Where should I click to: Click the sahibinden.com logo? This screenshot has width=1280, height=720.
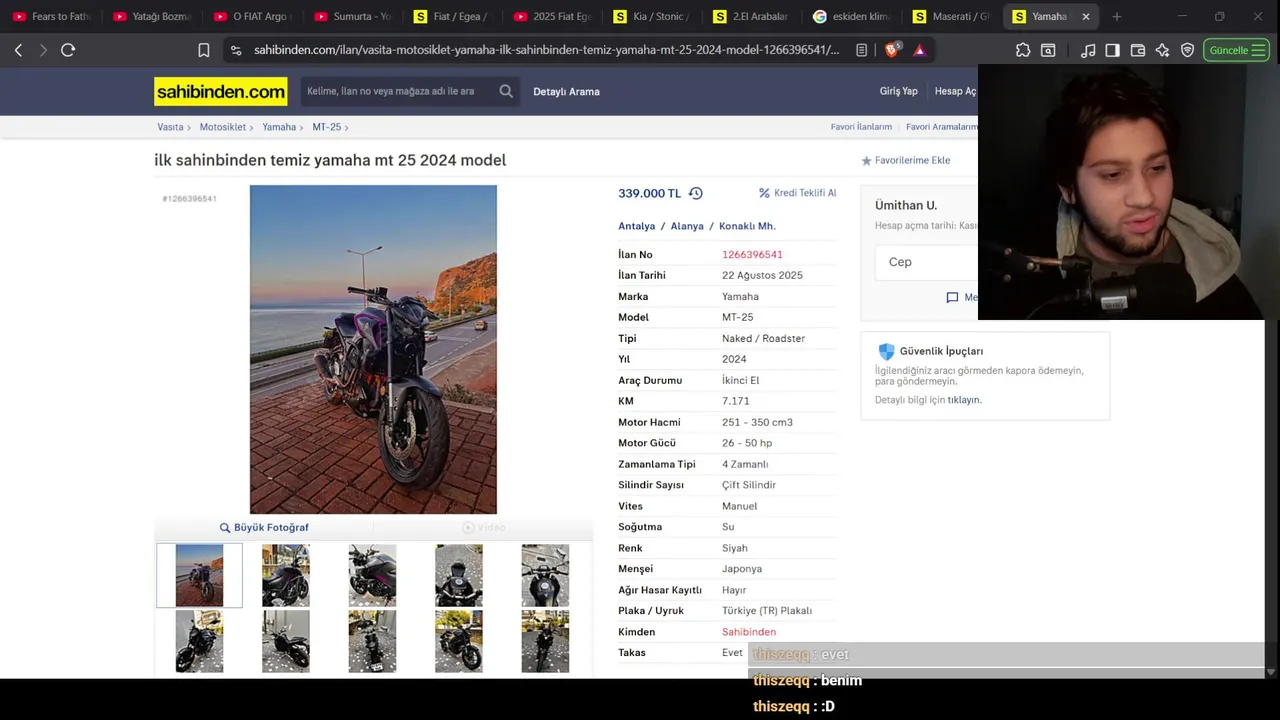[220, 91]
